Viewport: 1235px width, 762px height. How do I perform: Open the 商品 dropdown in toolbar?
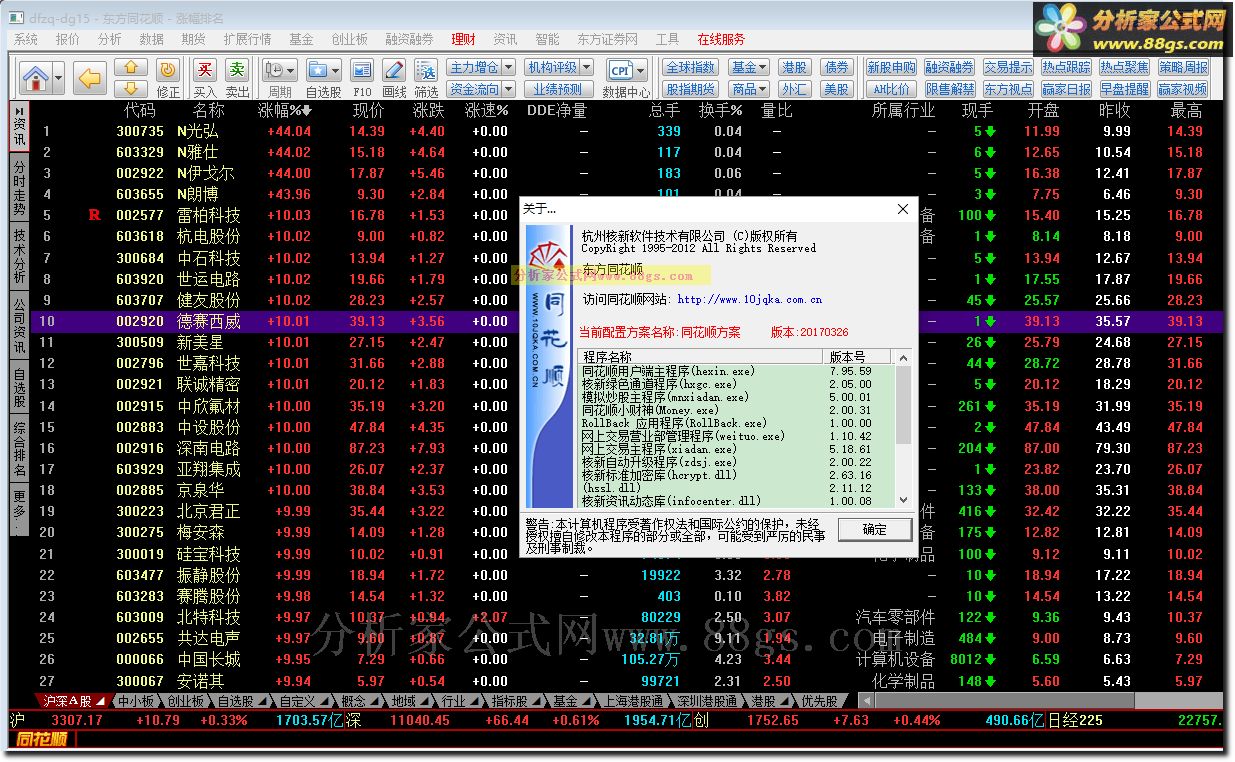748,88
